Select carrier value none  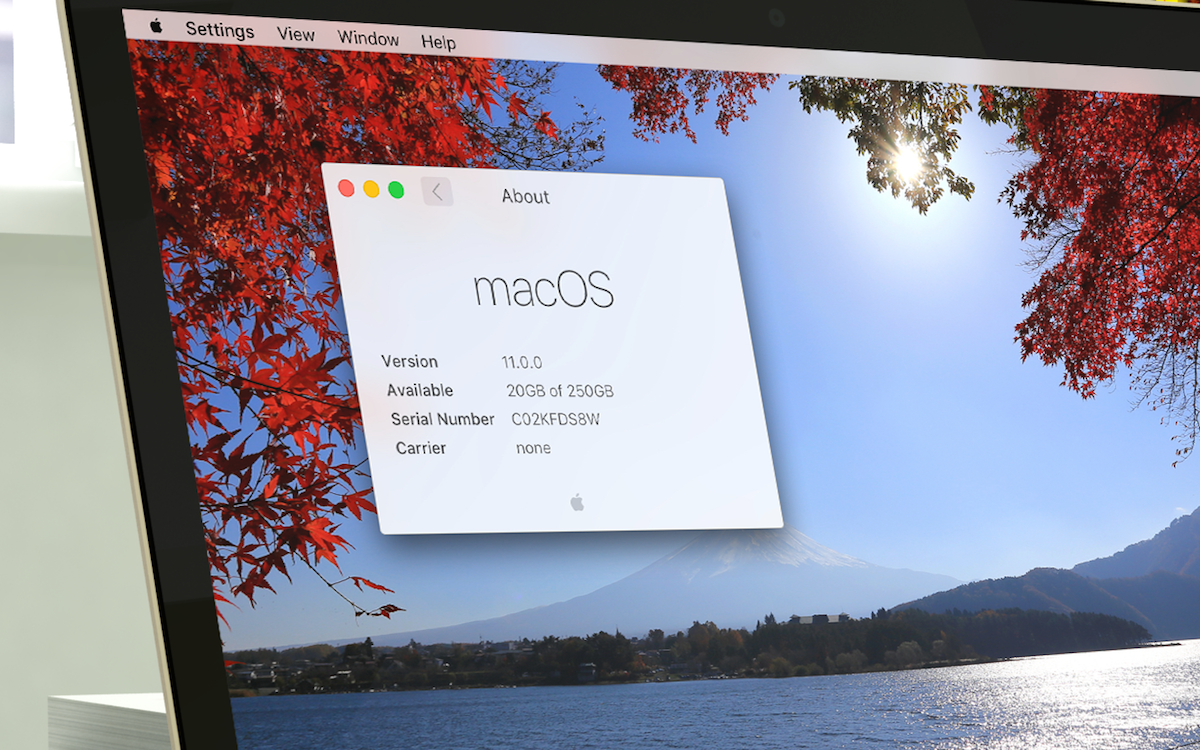click(533, 448)
